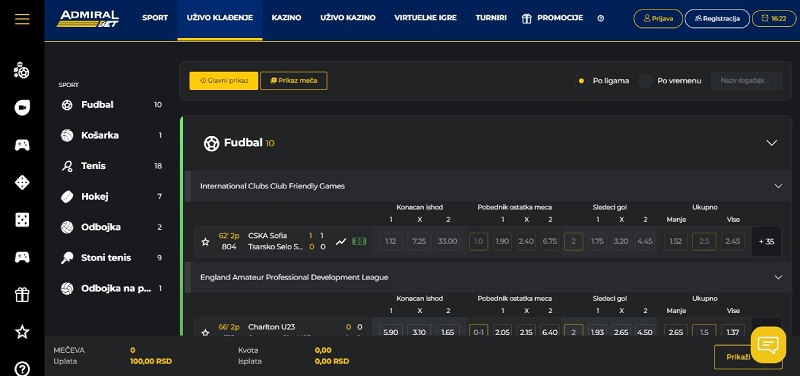Open the KAZINO tab
The image size is (800, 376).
(x=286, y=18)
